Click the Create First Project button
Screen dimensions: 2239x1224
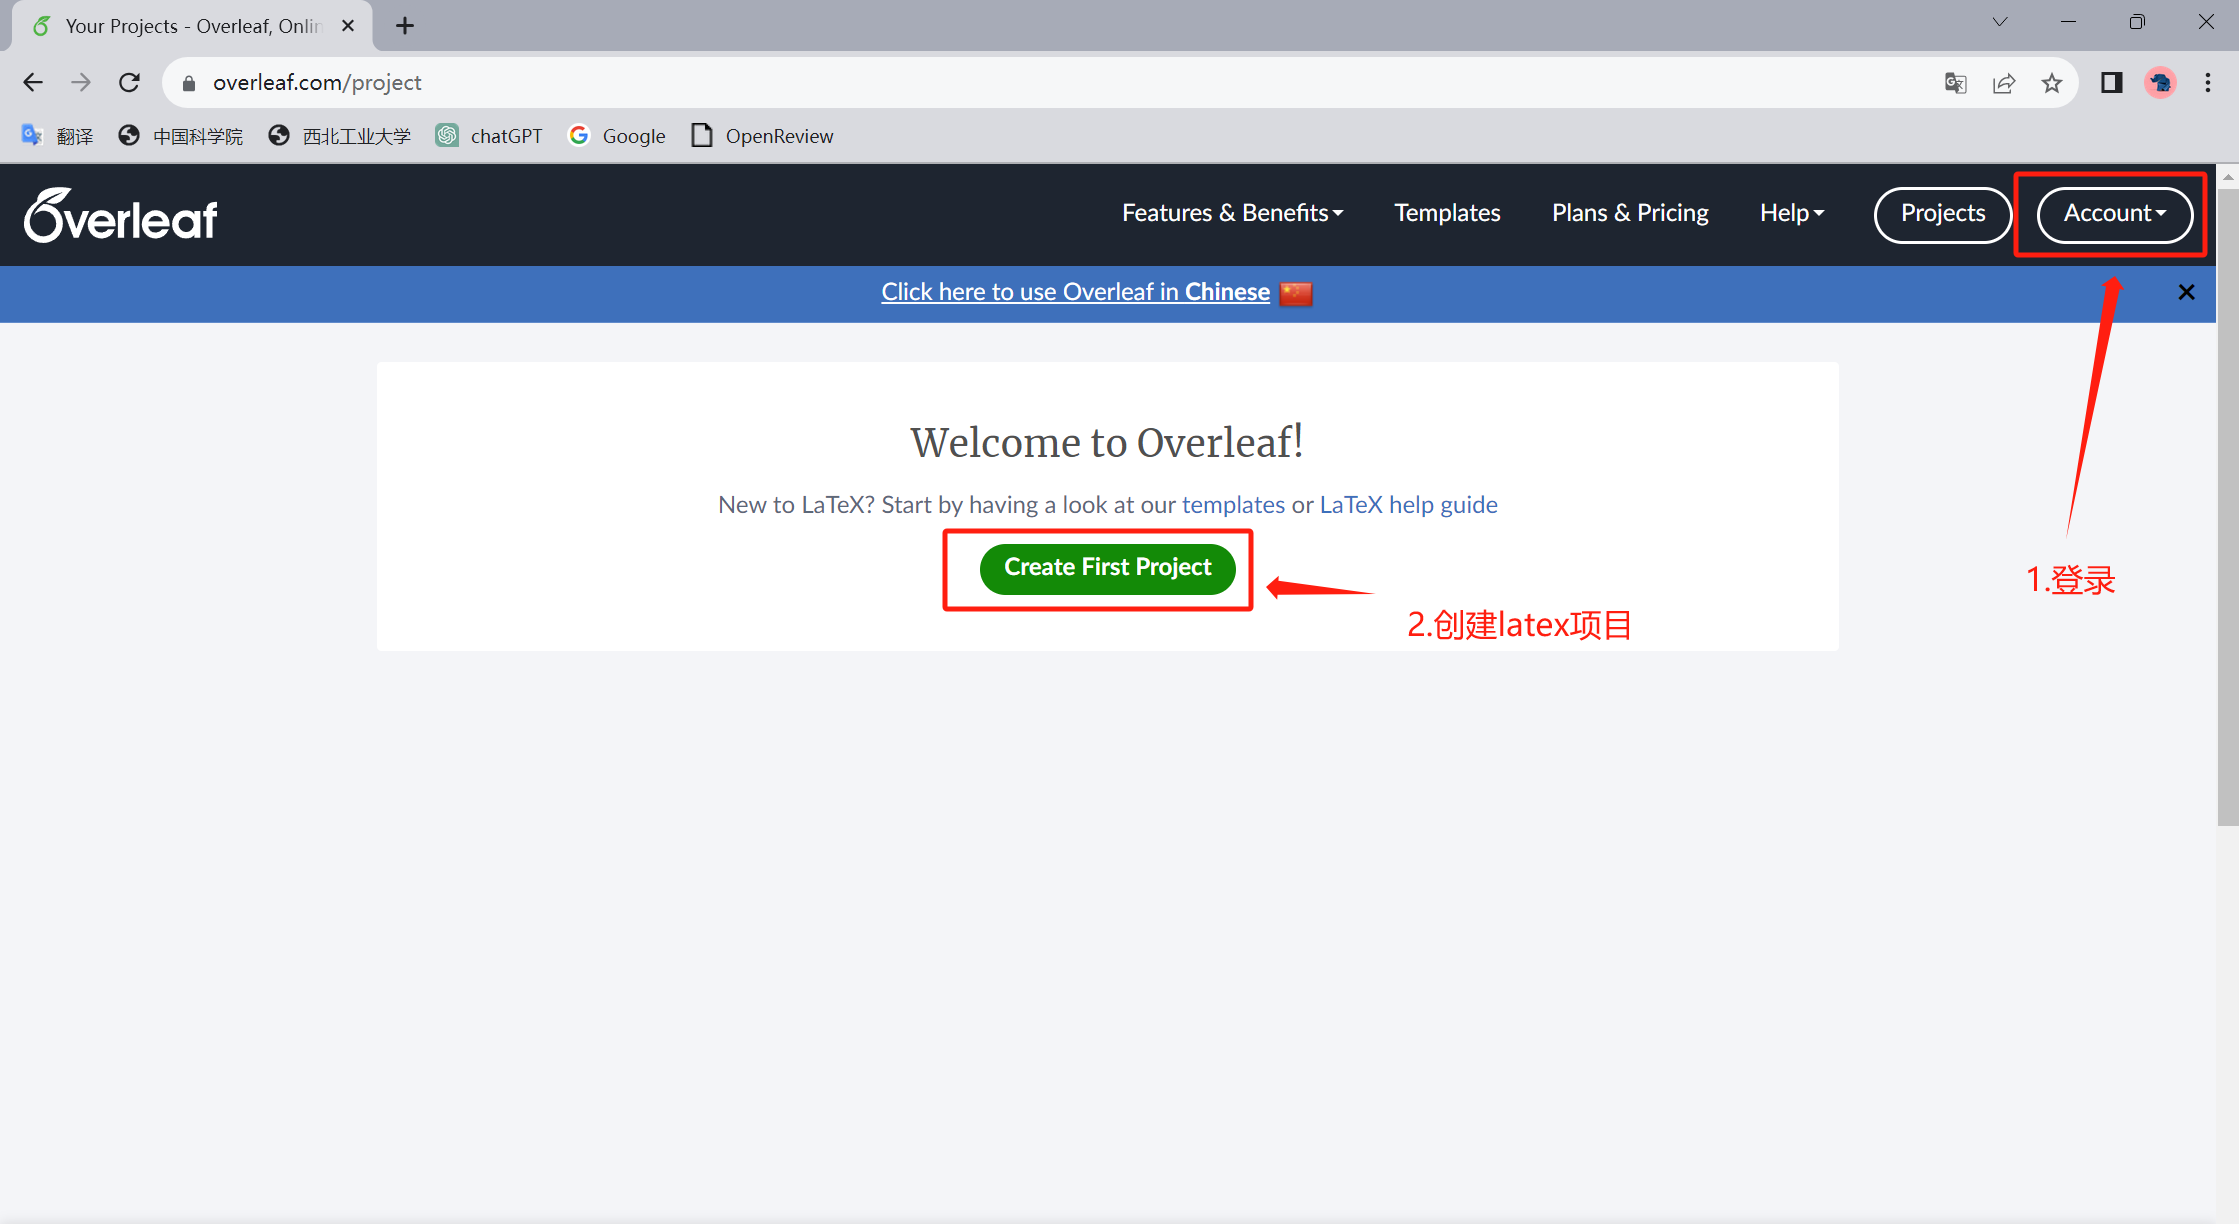coord(1107,568)
